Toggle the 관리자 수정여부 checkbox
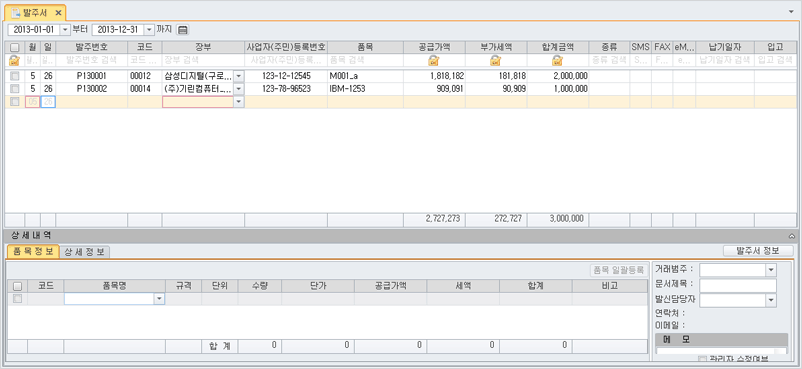The width and height of the screenshot is (802, 369). (702, 359)
